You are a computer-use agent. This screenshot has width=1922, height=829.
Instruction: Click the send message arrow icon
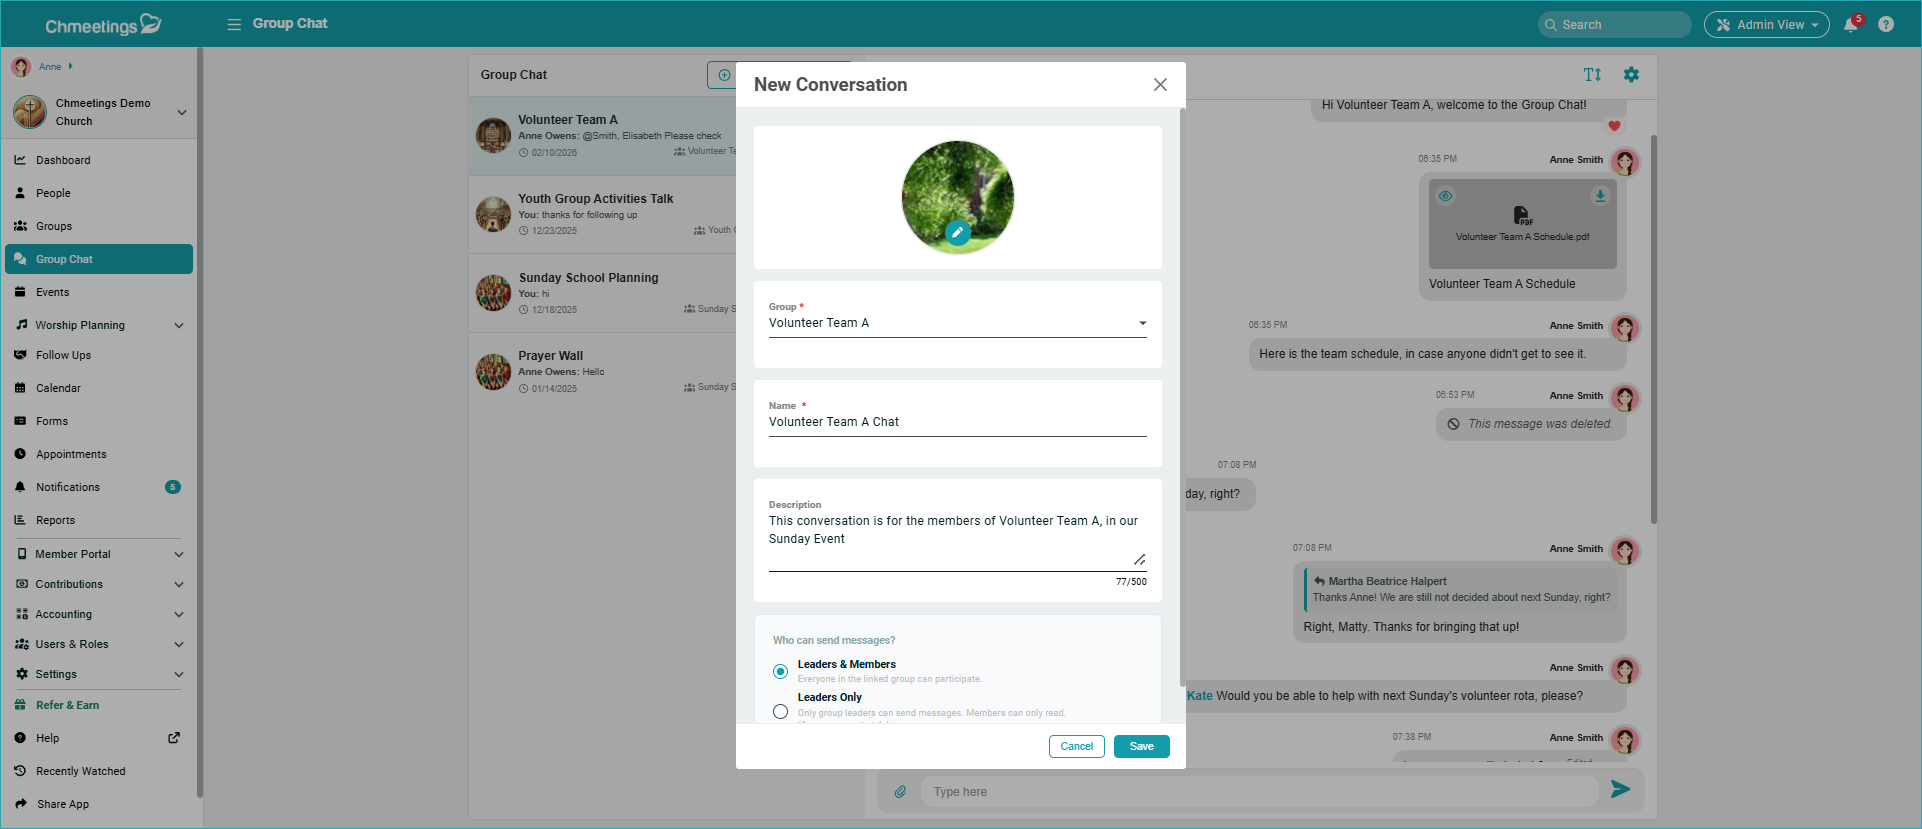(1620, 790)
